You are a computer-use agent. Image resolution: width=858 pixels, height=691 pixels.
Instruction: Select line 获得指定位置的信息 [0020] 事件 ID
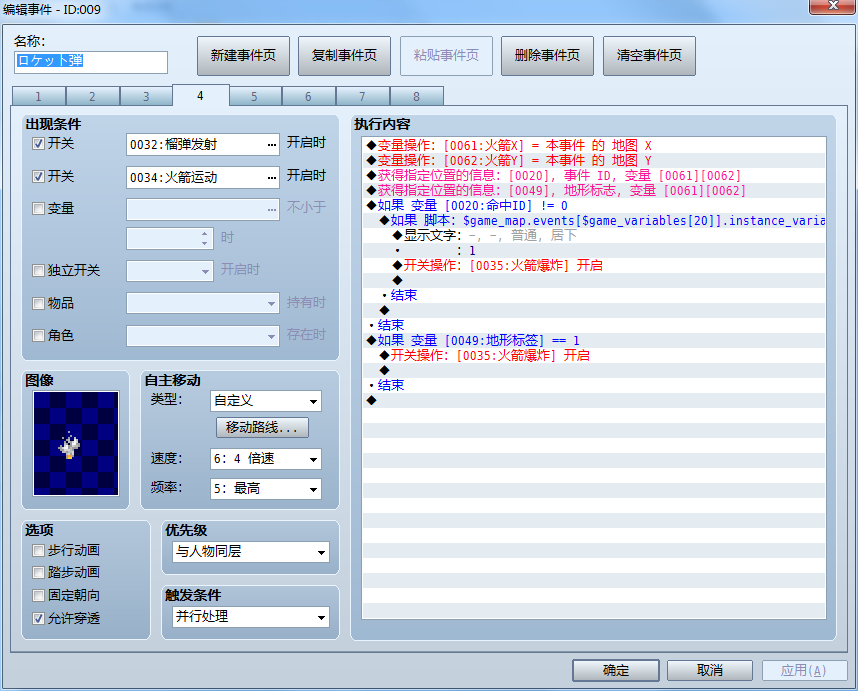[594, 176]
